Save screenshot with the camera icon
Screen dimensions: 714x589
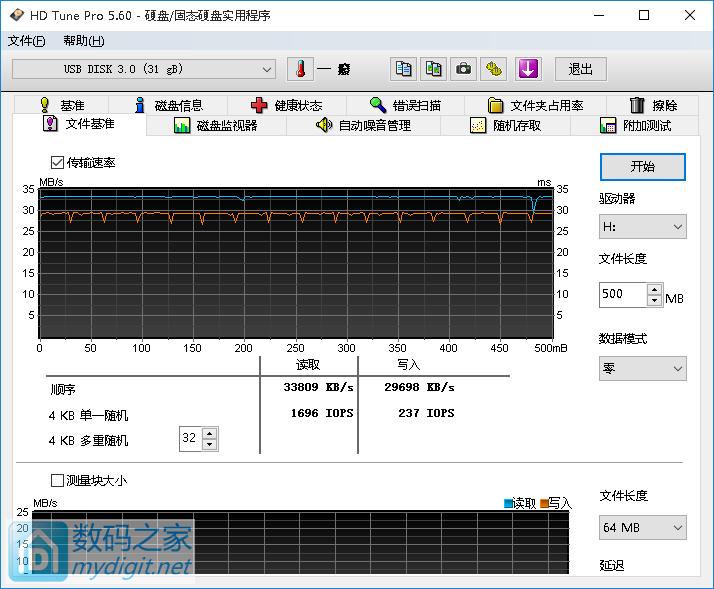click(x=463, y=69)
